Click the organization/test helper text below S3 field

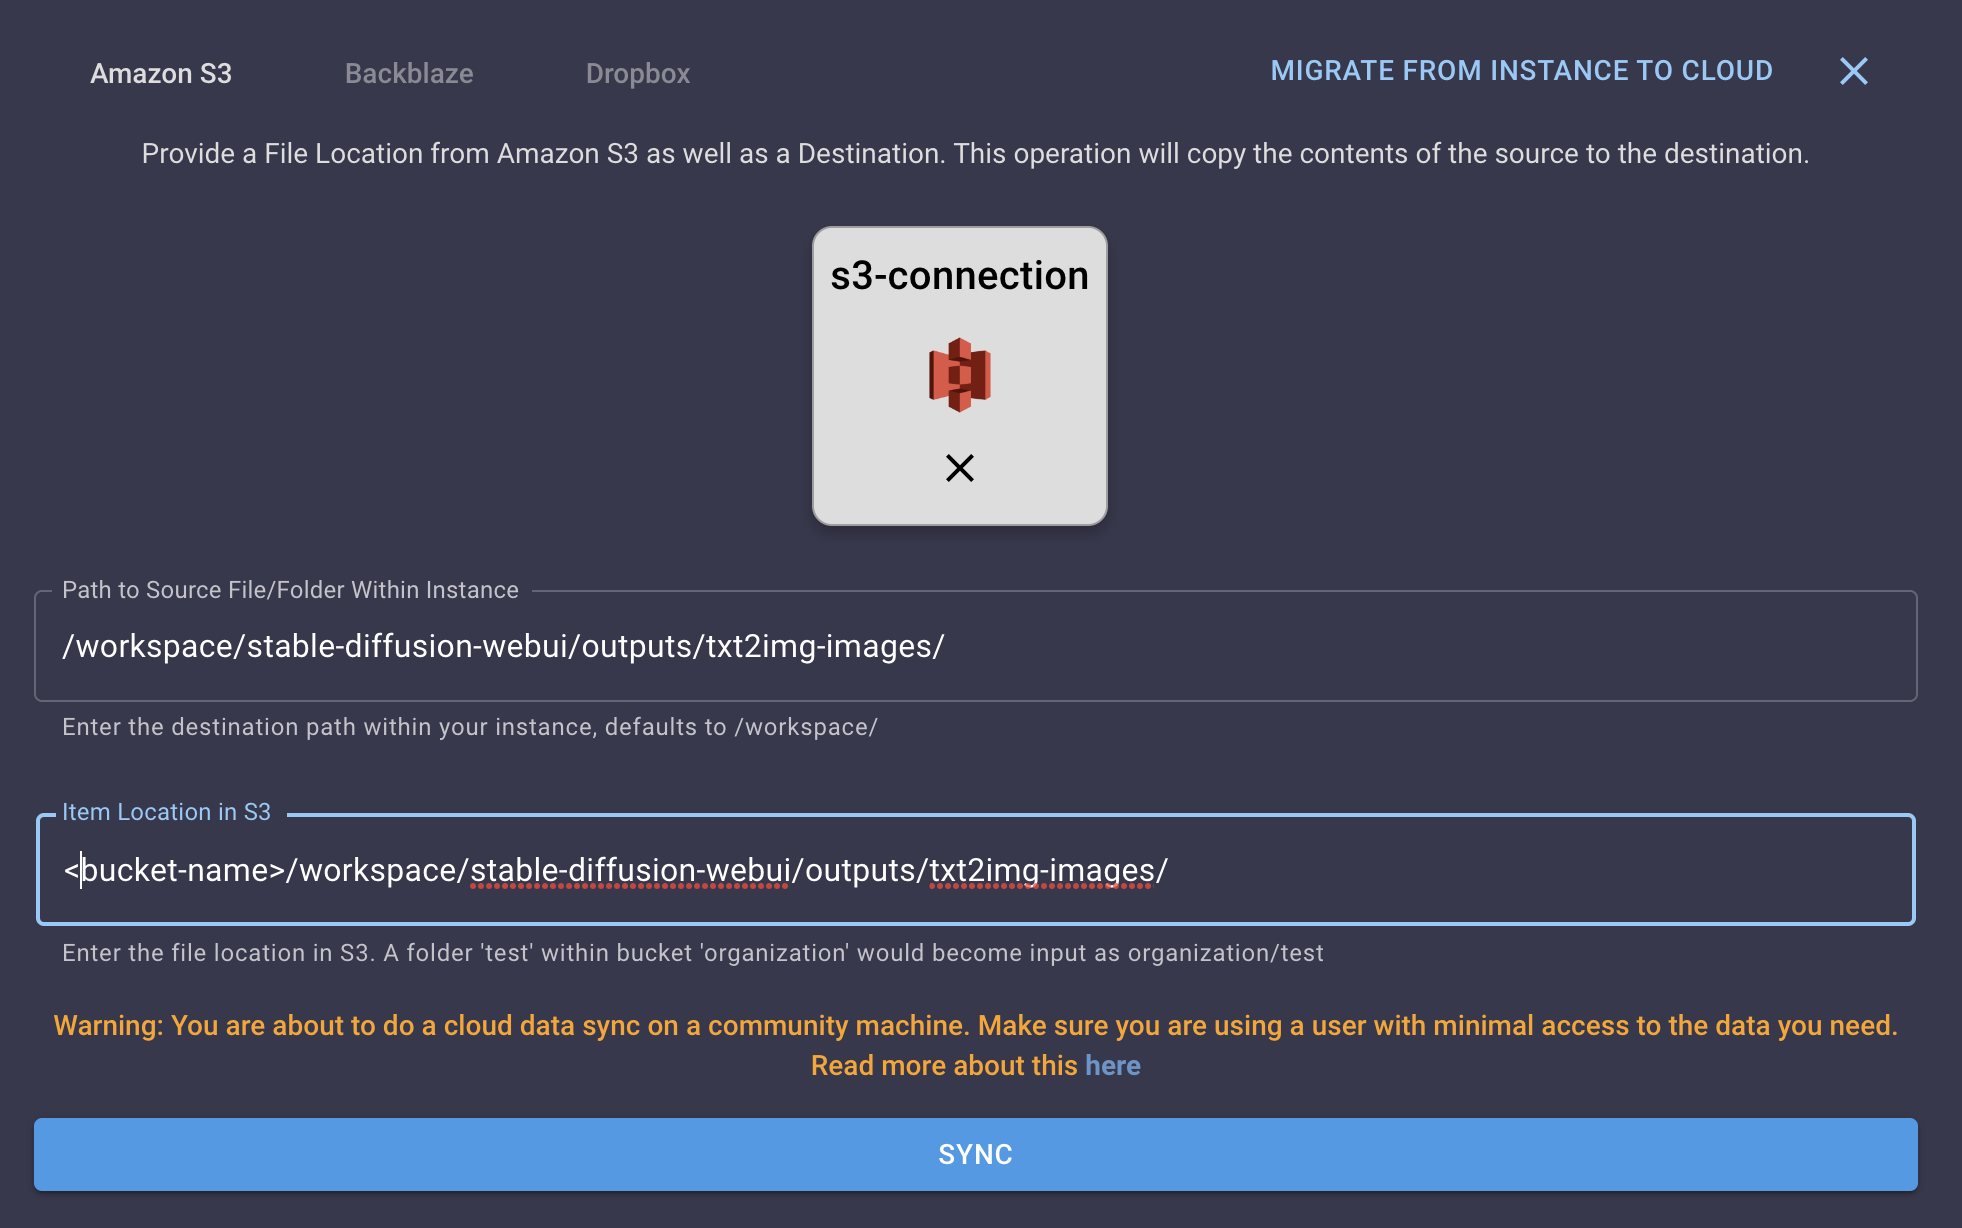pyautogui.click(x=692, y=953)
